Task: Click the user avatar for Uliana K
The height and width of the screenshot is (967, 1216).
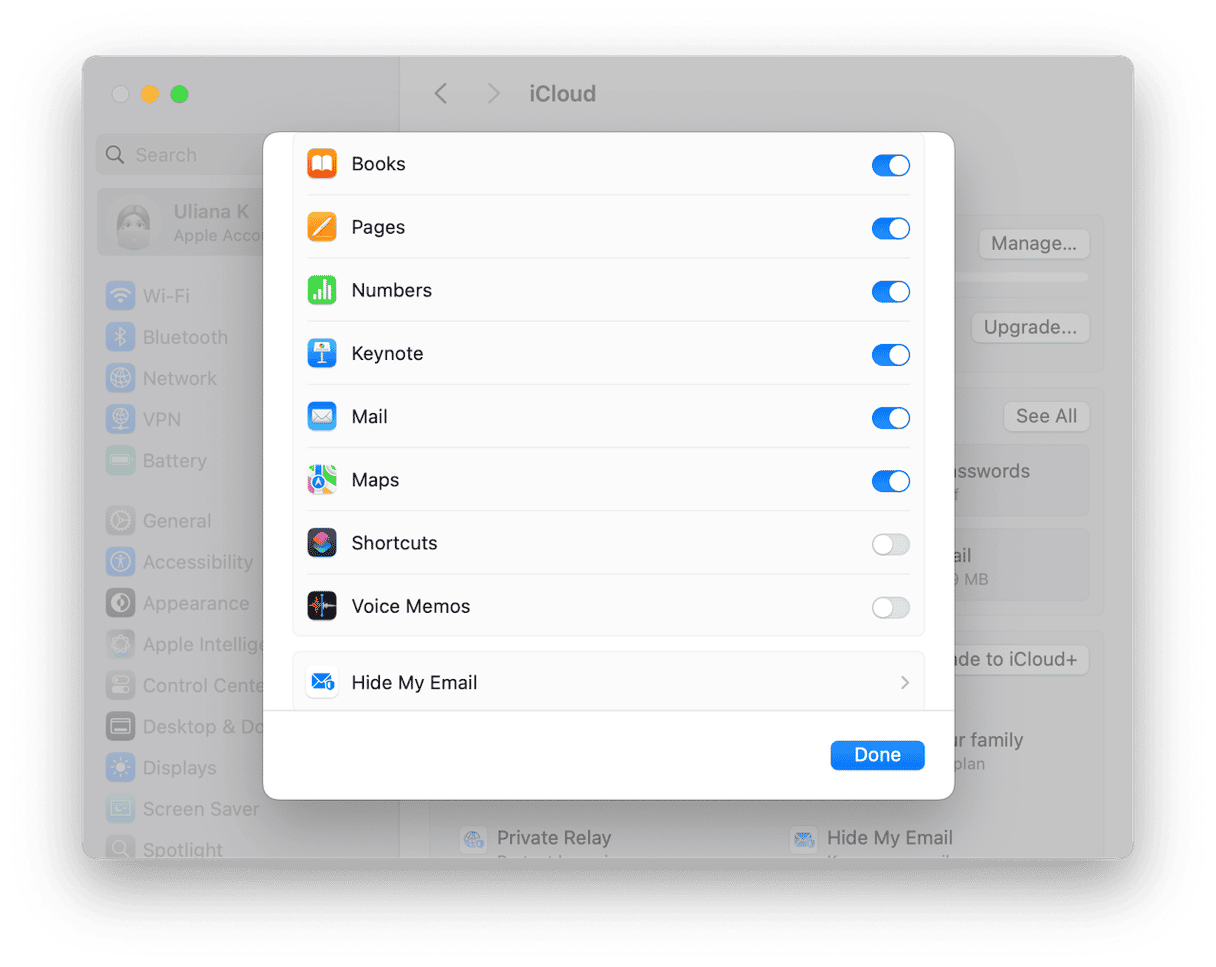Action: tap(135, 223)
